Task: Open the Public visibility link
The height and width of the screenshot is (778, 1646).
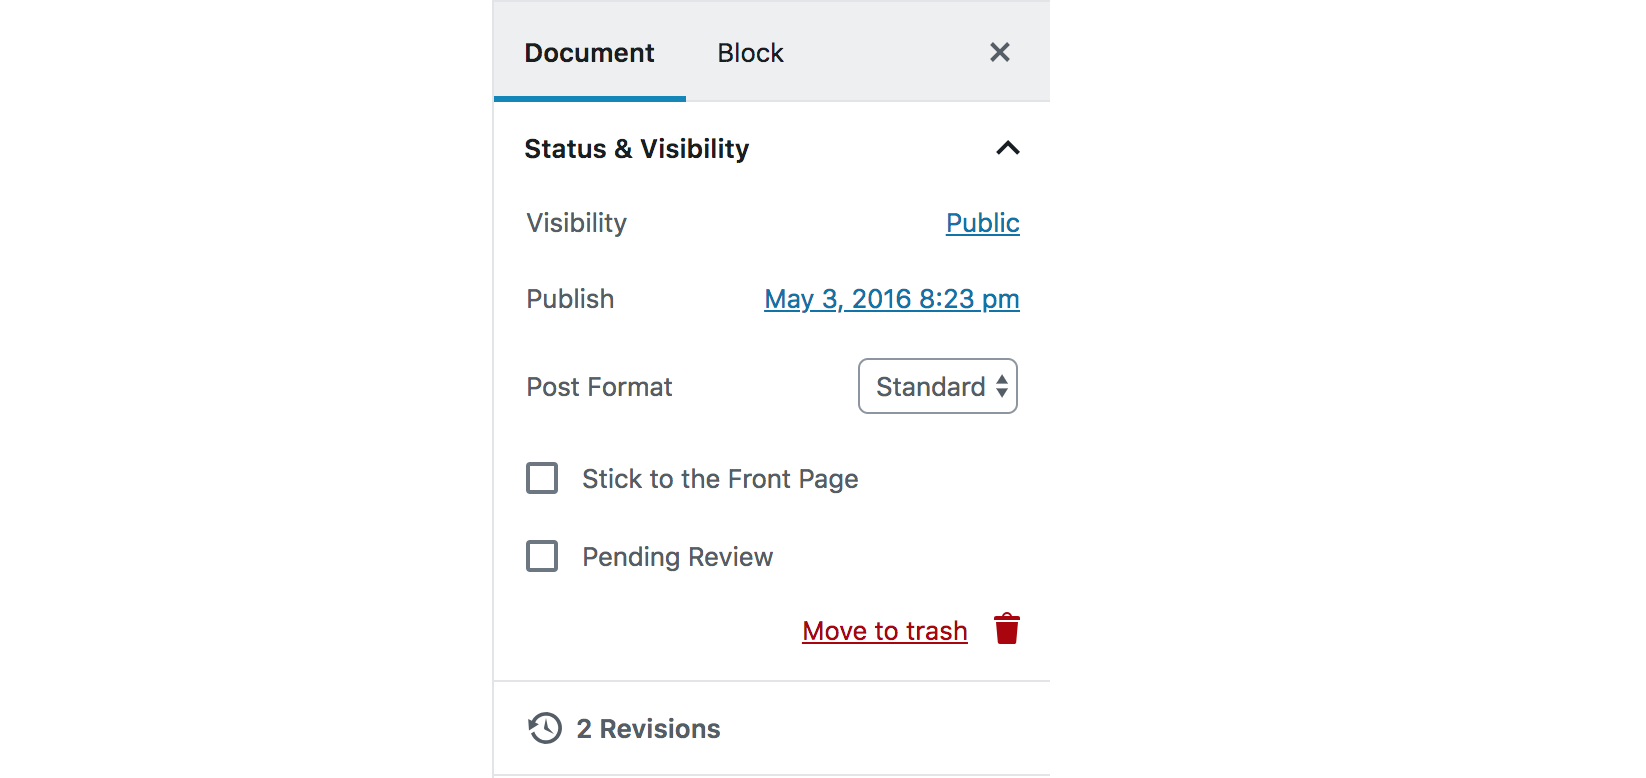Action: coord(983,223)
